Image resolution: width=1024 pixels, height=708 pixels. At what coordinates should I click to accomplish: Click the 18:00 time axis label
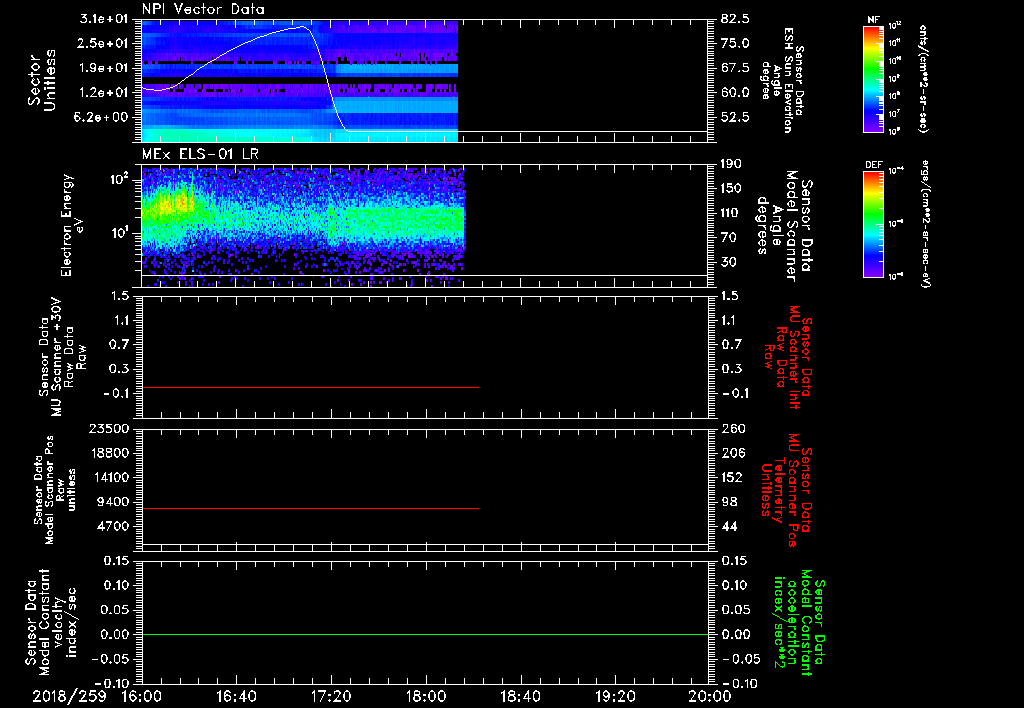(426, 696)
